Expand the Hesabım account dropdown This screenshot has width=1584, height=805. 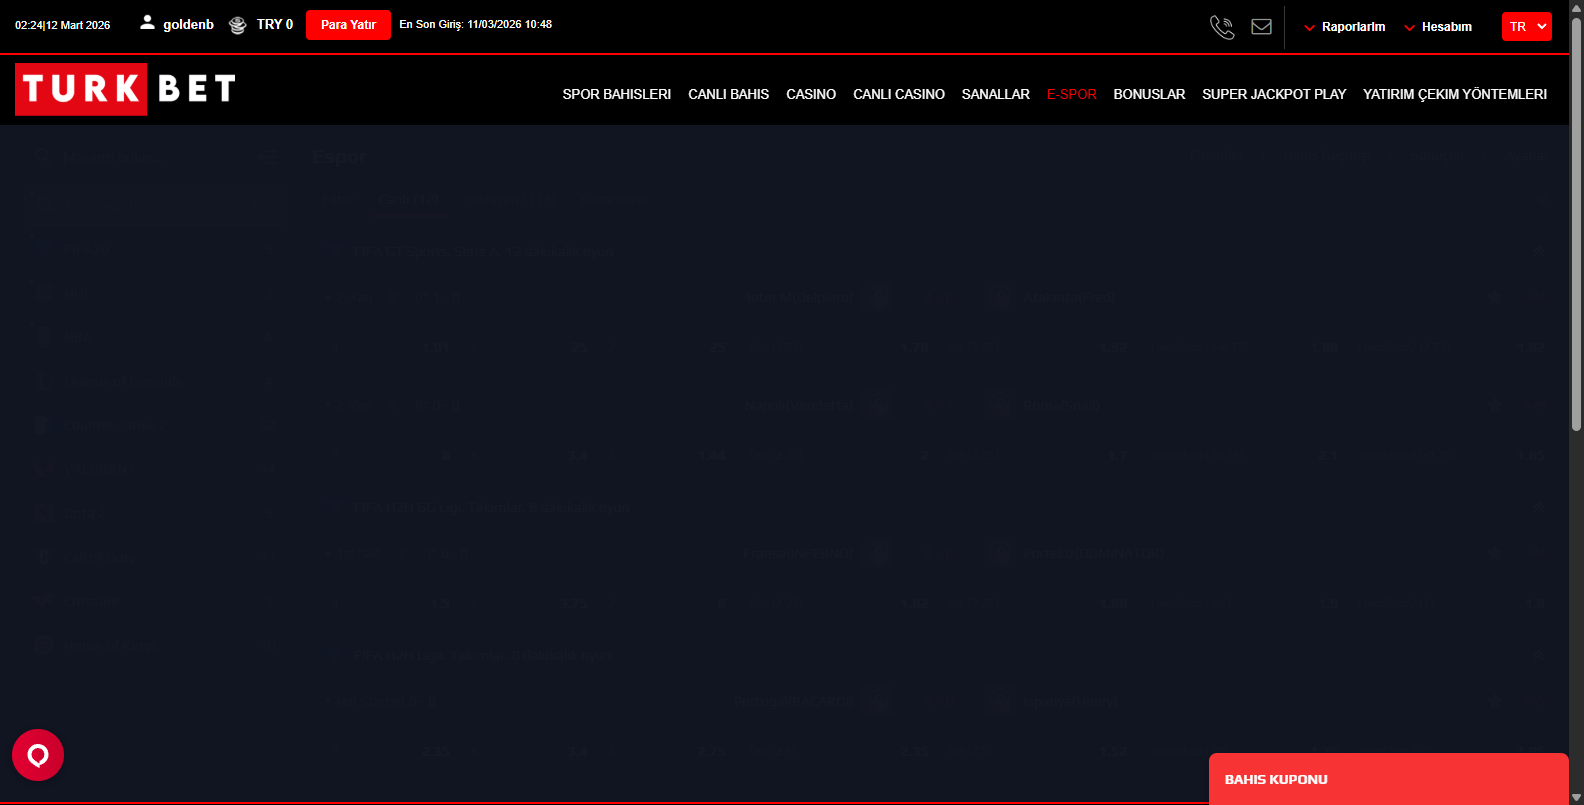(1438, 27)
